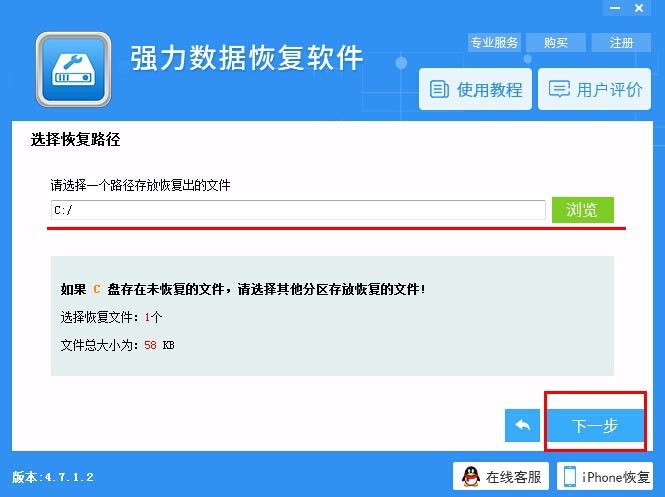Launch the iPhone恢复 button
Image resolution: width=665 pixels, height=497 pixels.
click(x=605, y=476)
